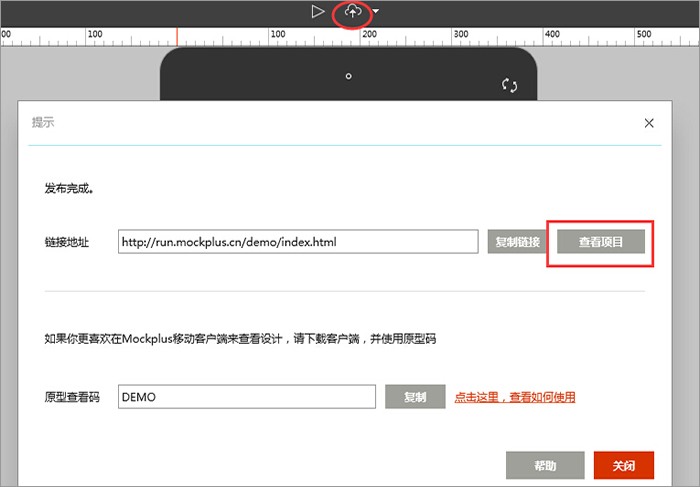
Task: Close the 提示 dialog with X icon
Action: point(649,123)
